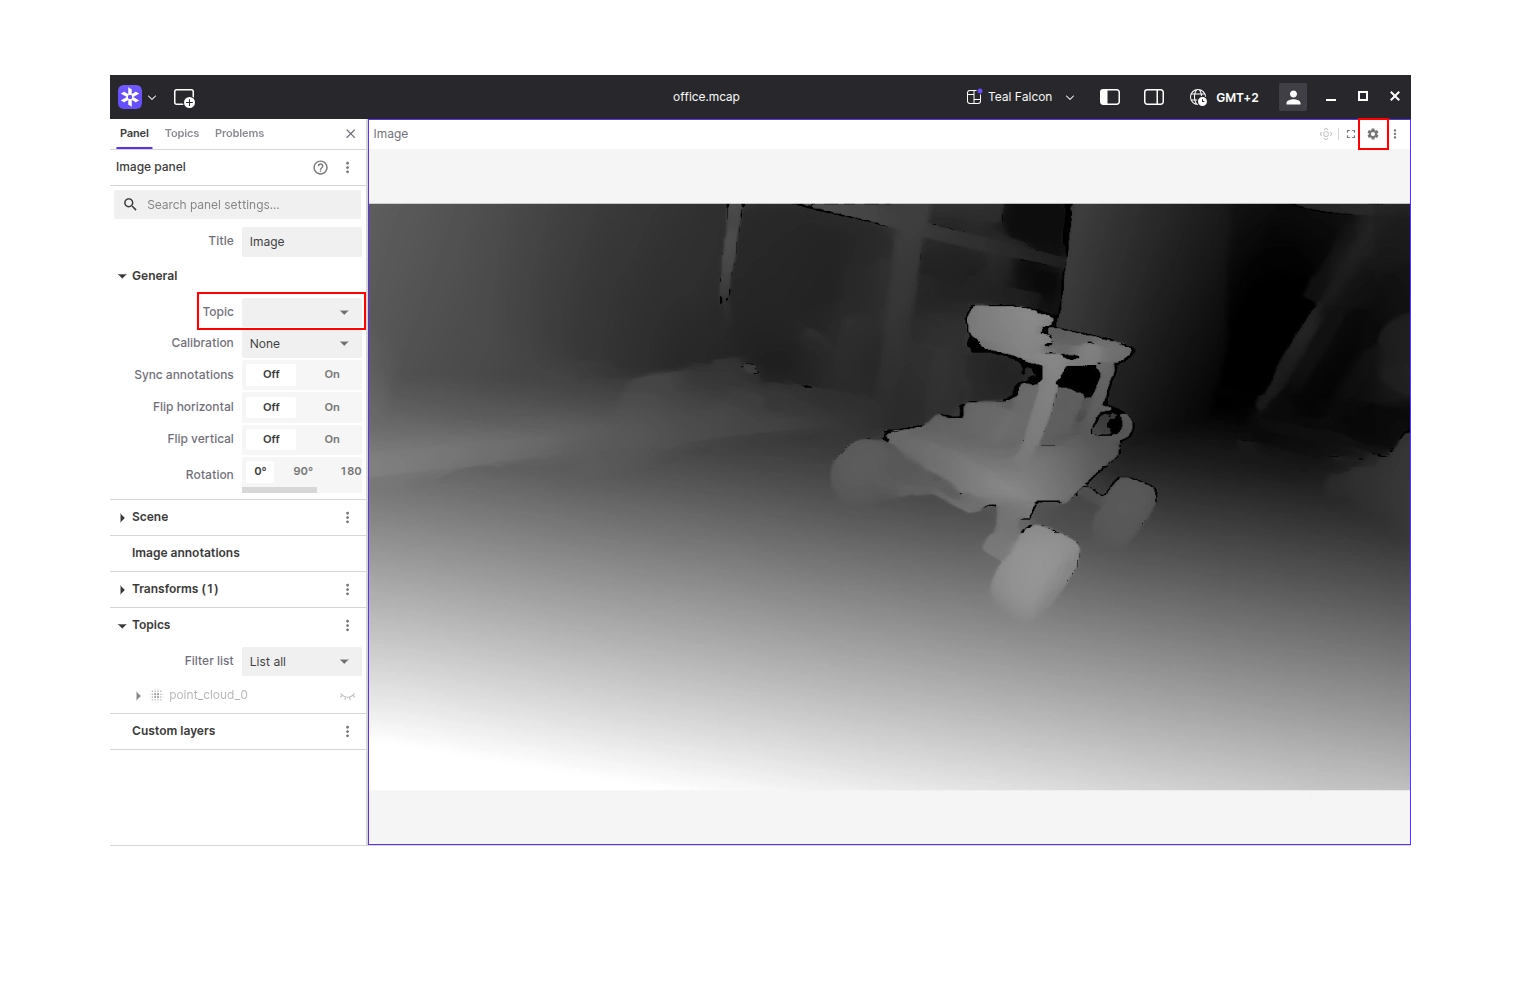The height and width of the screenshot is (996, 1521).
Task: Open the Problems tab
Action: (x=239, y=133)
